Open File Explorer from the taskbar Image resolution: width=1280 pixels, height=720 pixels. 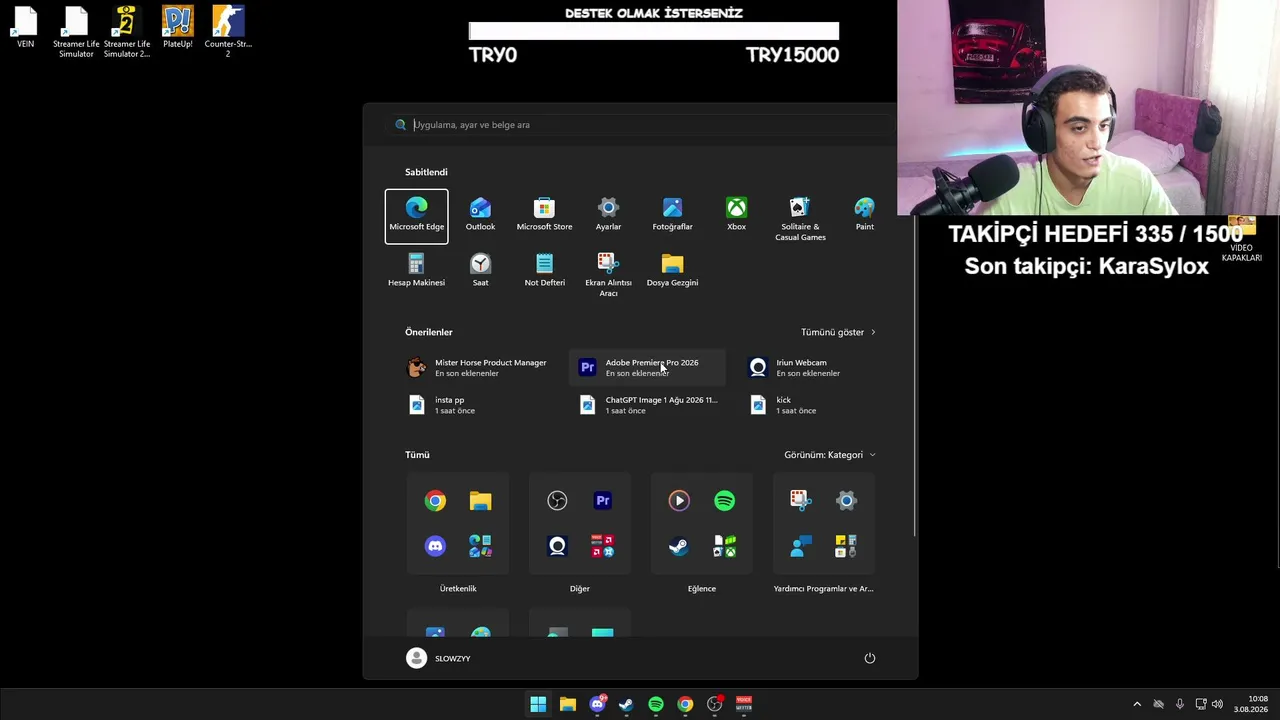click(x=567, y=704)
